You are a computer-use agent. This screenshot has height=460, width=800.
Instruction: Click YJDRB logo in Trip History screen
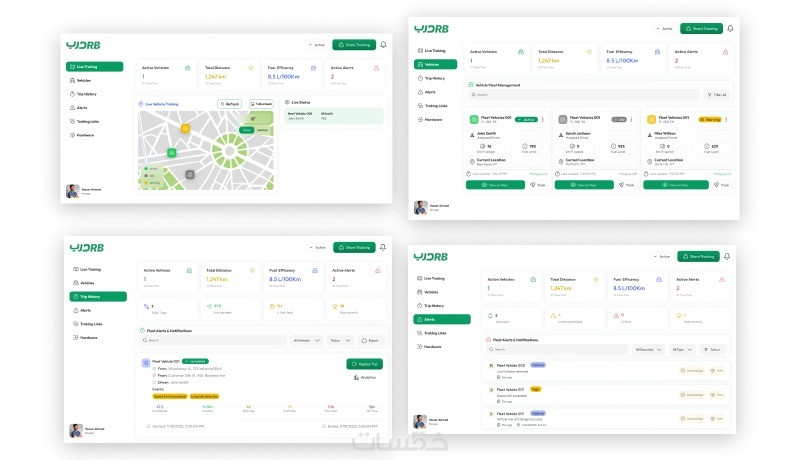(x=87, y=248)
